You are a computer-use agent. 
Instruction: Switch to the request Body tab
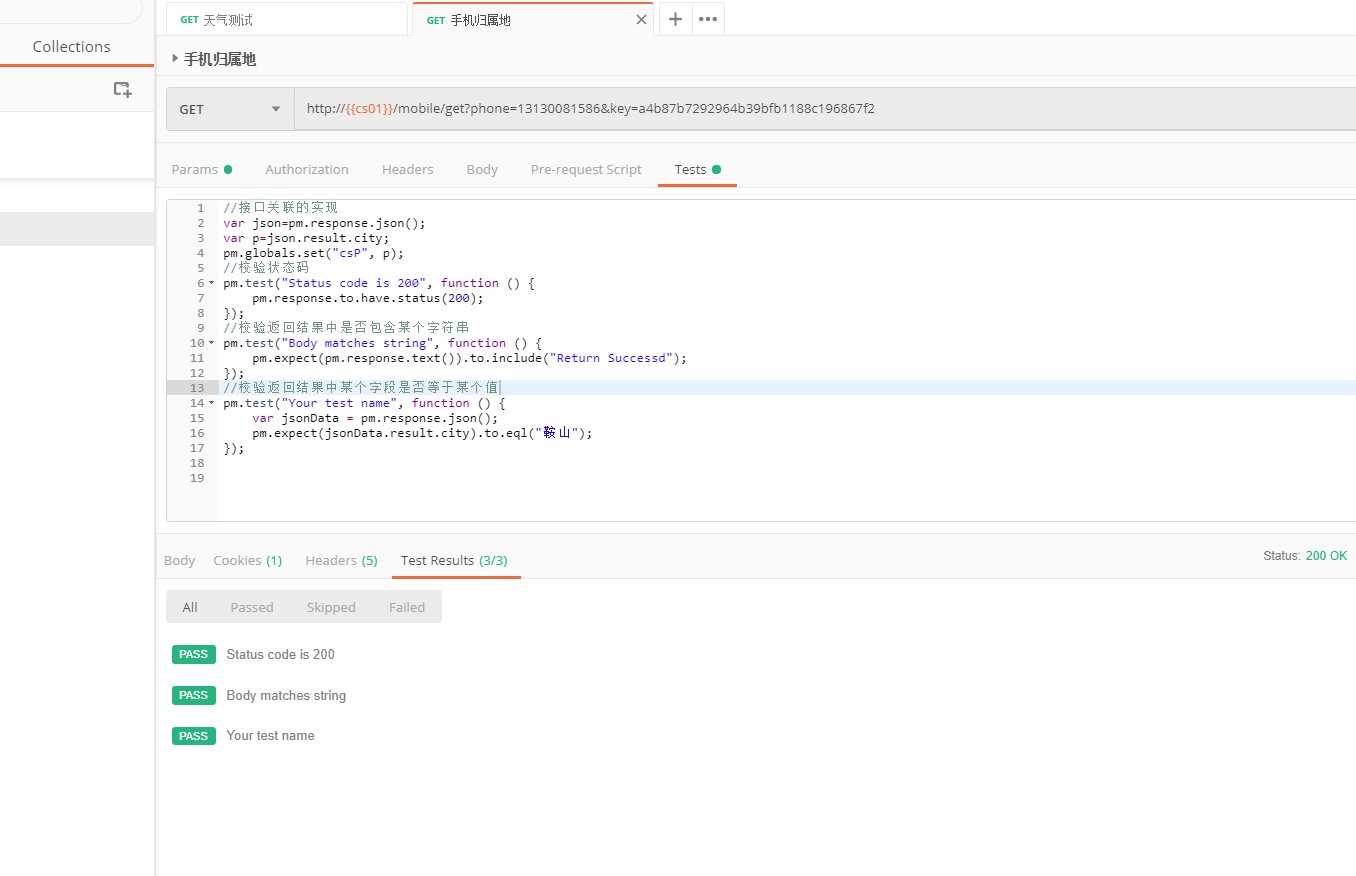coord(482,169)
